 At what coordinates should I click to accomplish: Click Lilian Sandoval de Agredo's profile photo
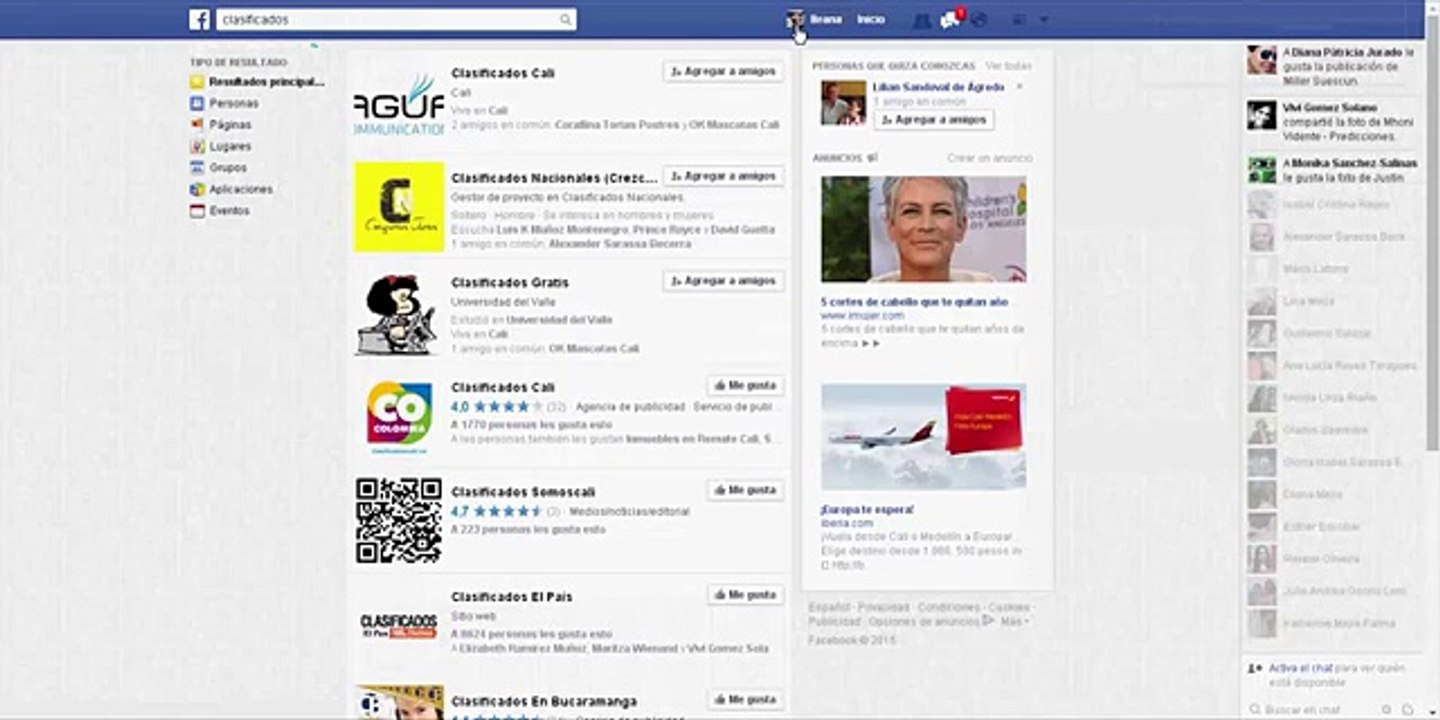843,103
